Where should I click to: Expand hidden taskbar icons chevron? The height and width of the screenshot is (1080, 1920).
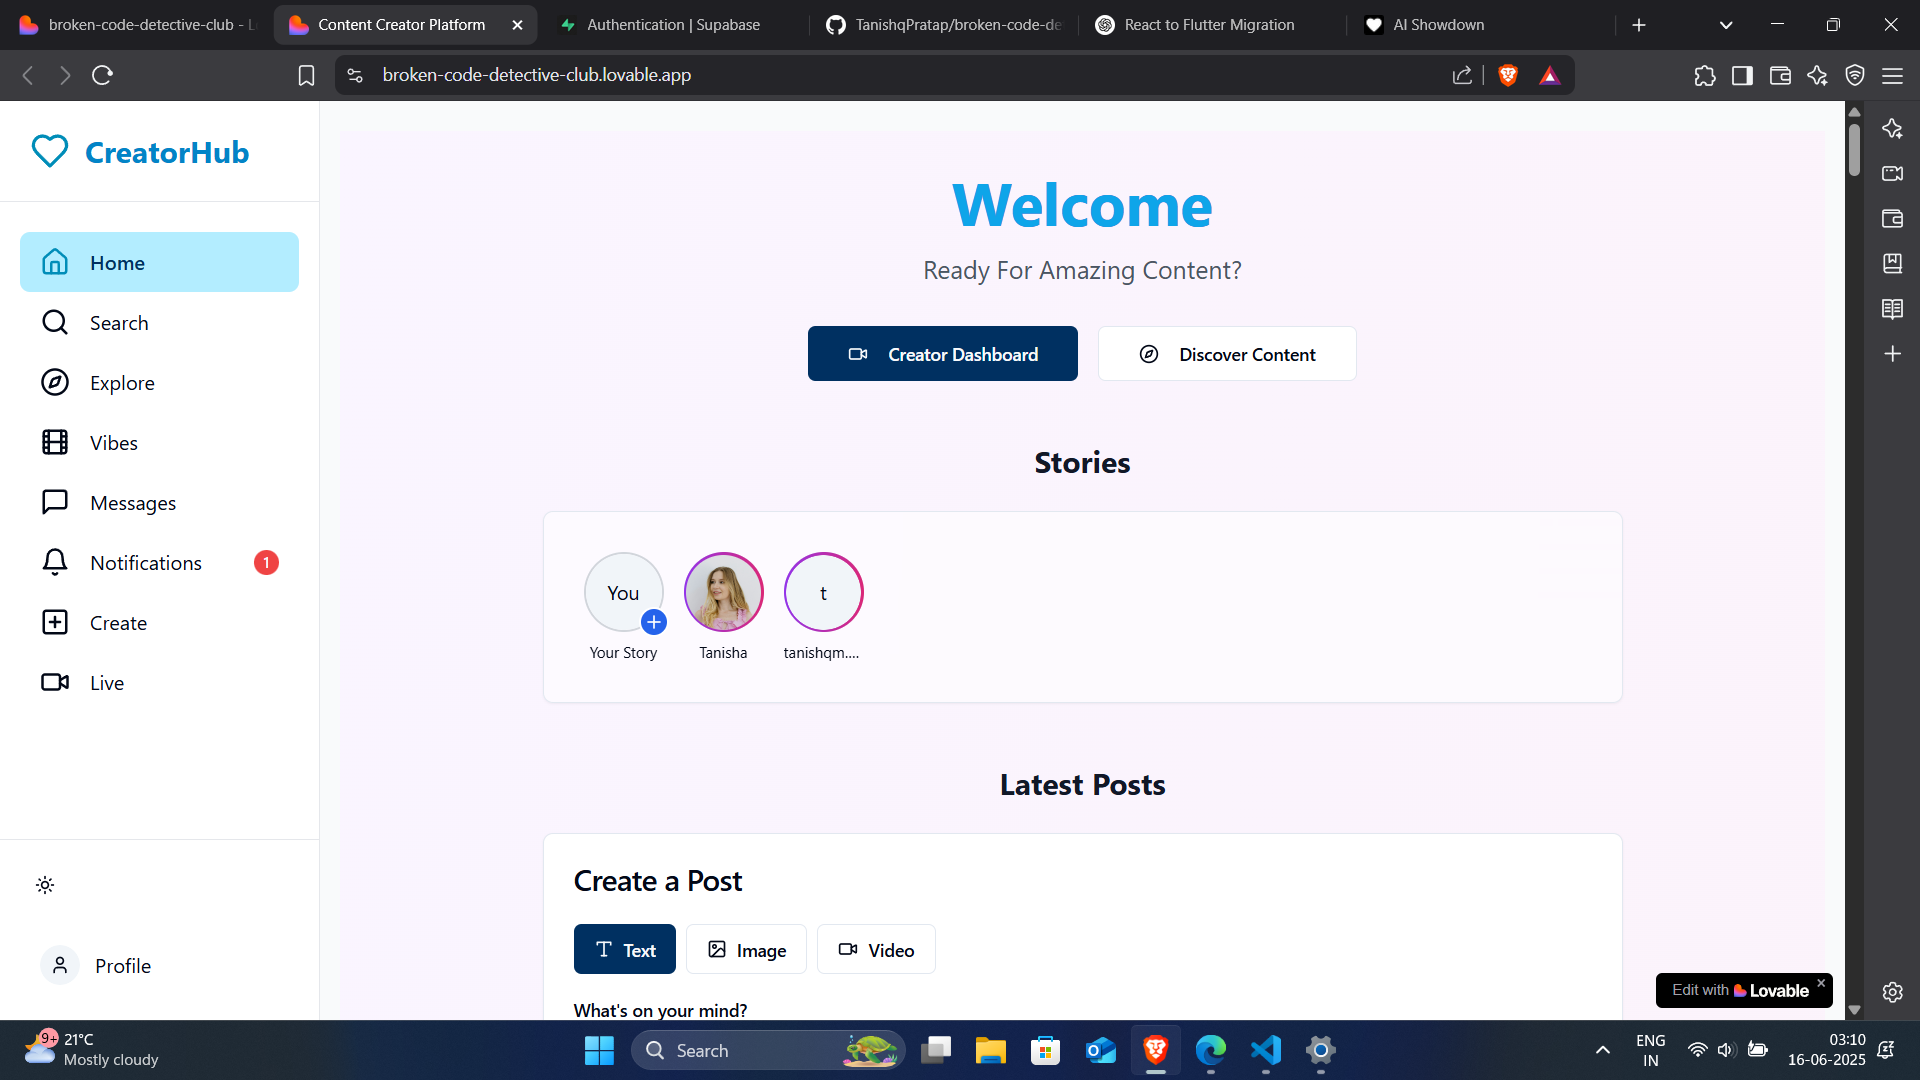1602,1050
